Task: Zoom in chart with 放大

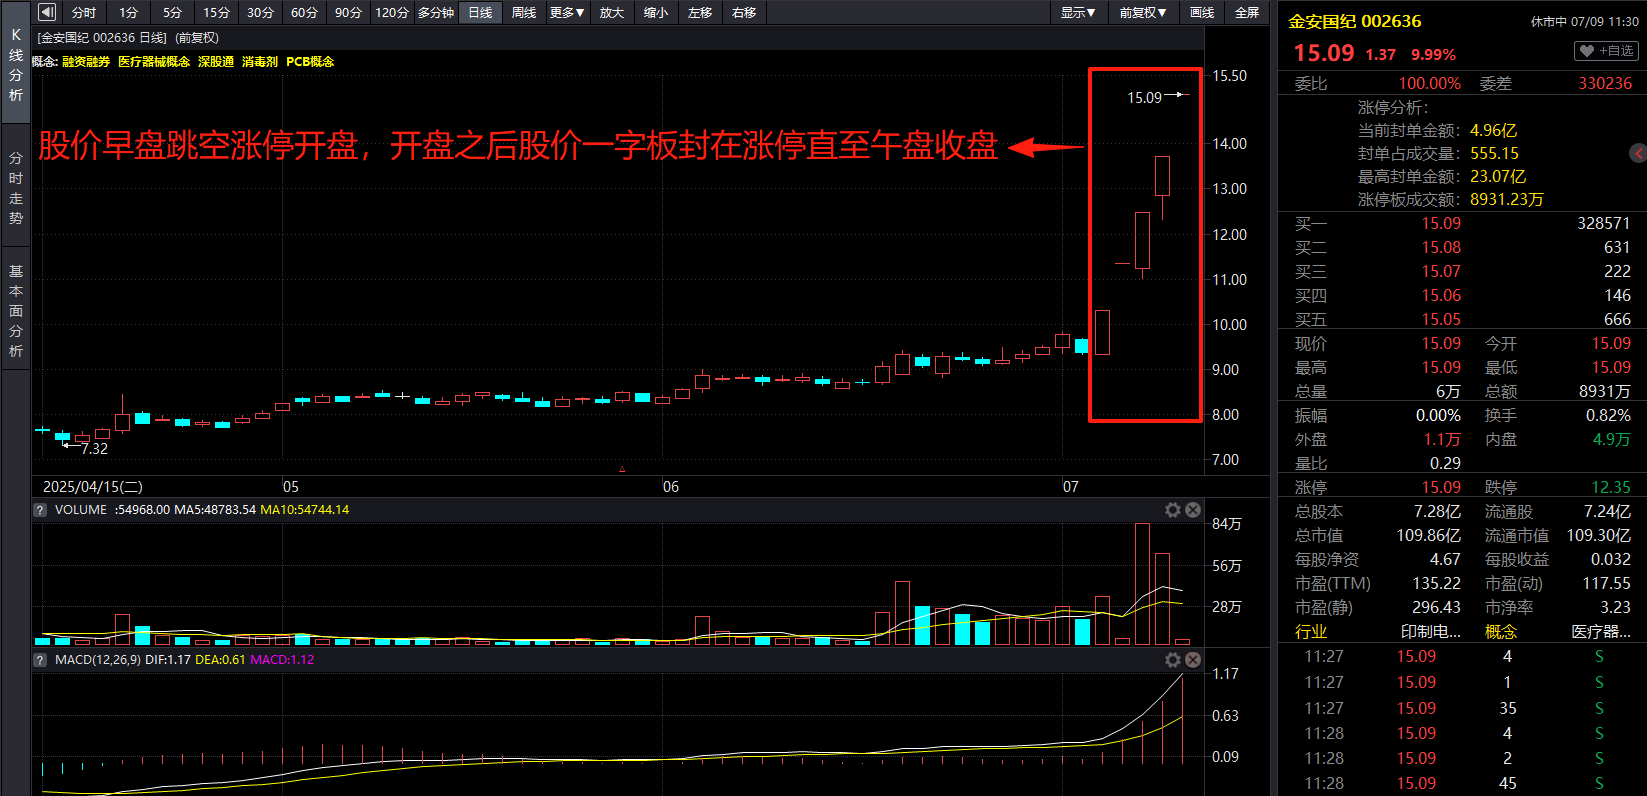Action: (611, 12)
